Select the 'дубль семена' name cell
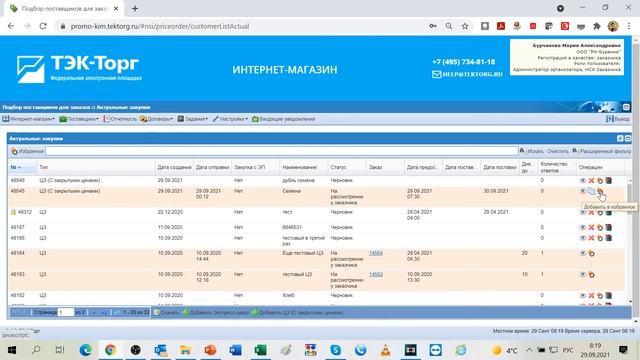640x360 pixels. click(x=298, y=180)
